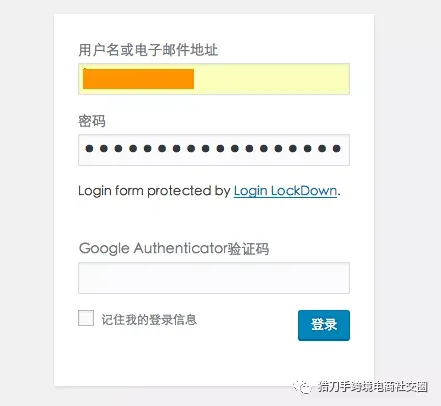Click the first dot in the password field

89,148
